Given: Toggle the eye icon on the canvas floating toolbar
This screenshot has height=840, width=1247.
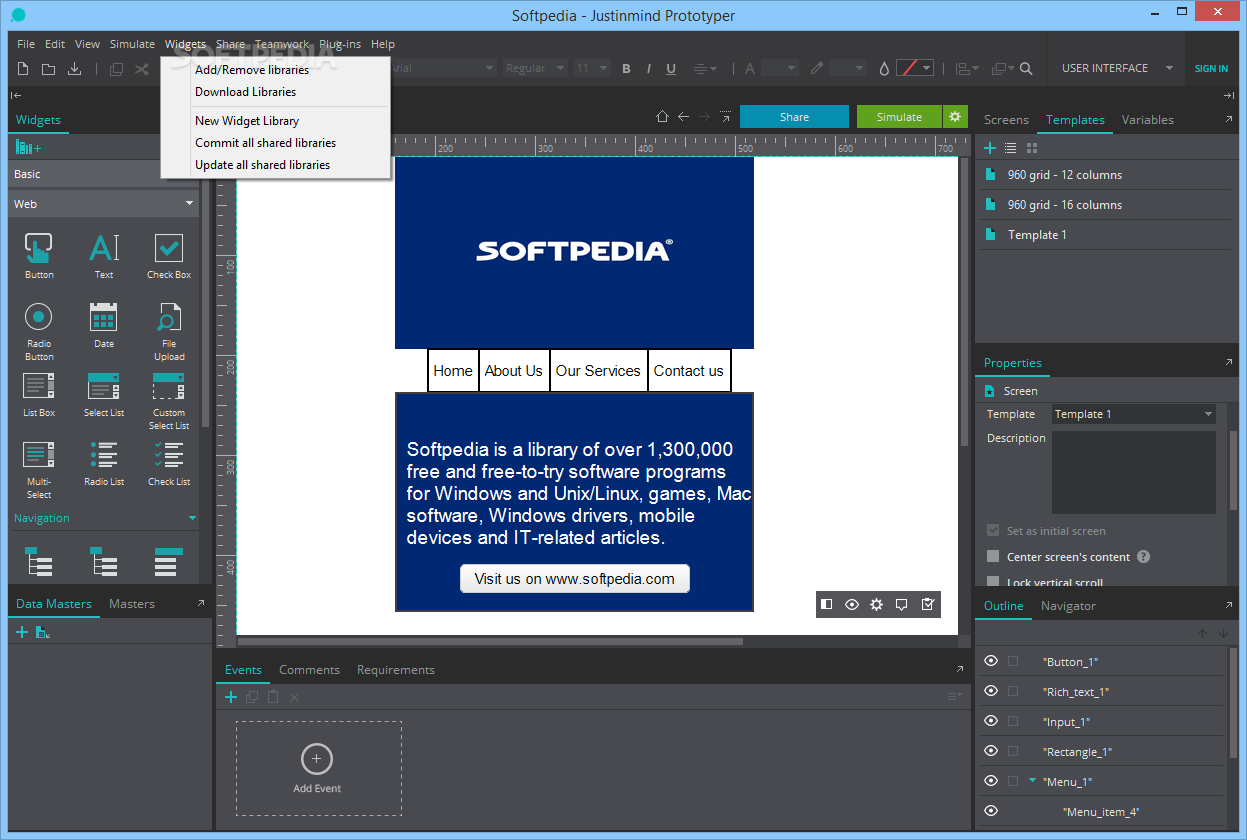Looking at the screenshot, I should [852, 604].
